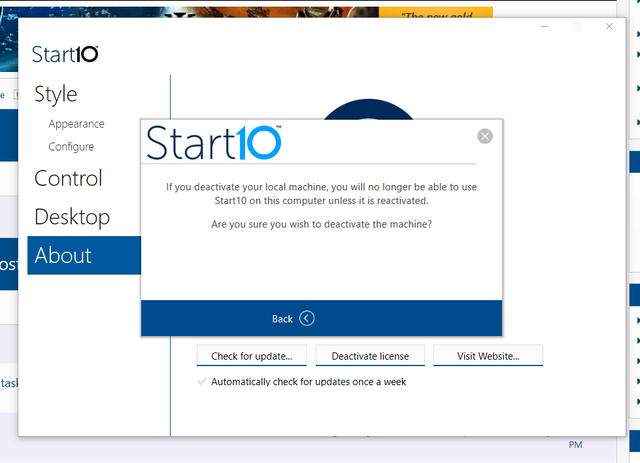Close the Start10 deactivation dialog
This screenshot has width=640, height=463.
click(485, 136)
